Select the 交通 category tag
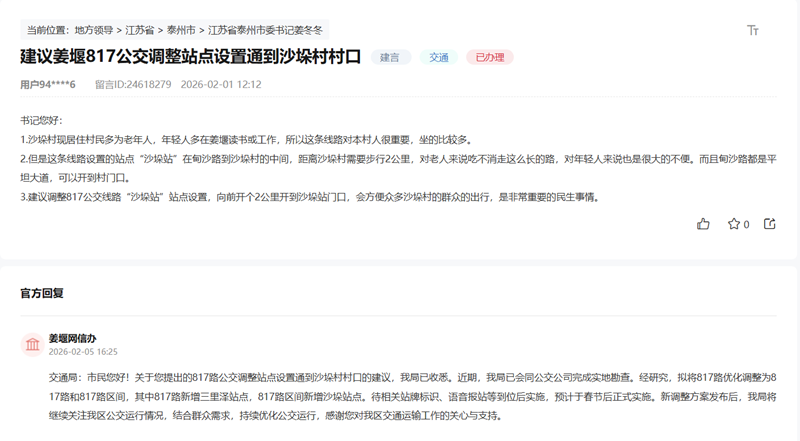The width and height of the screenshot is (800, 441). [x=438, y=57]
